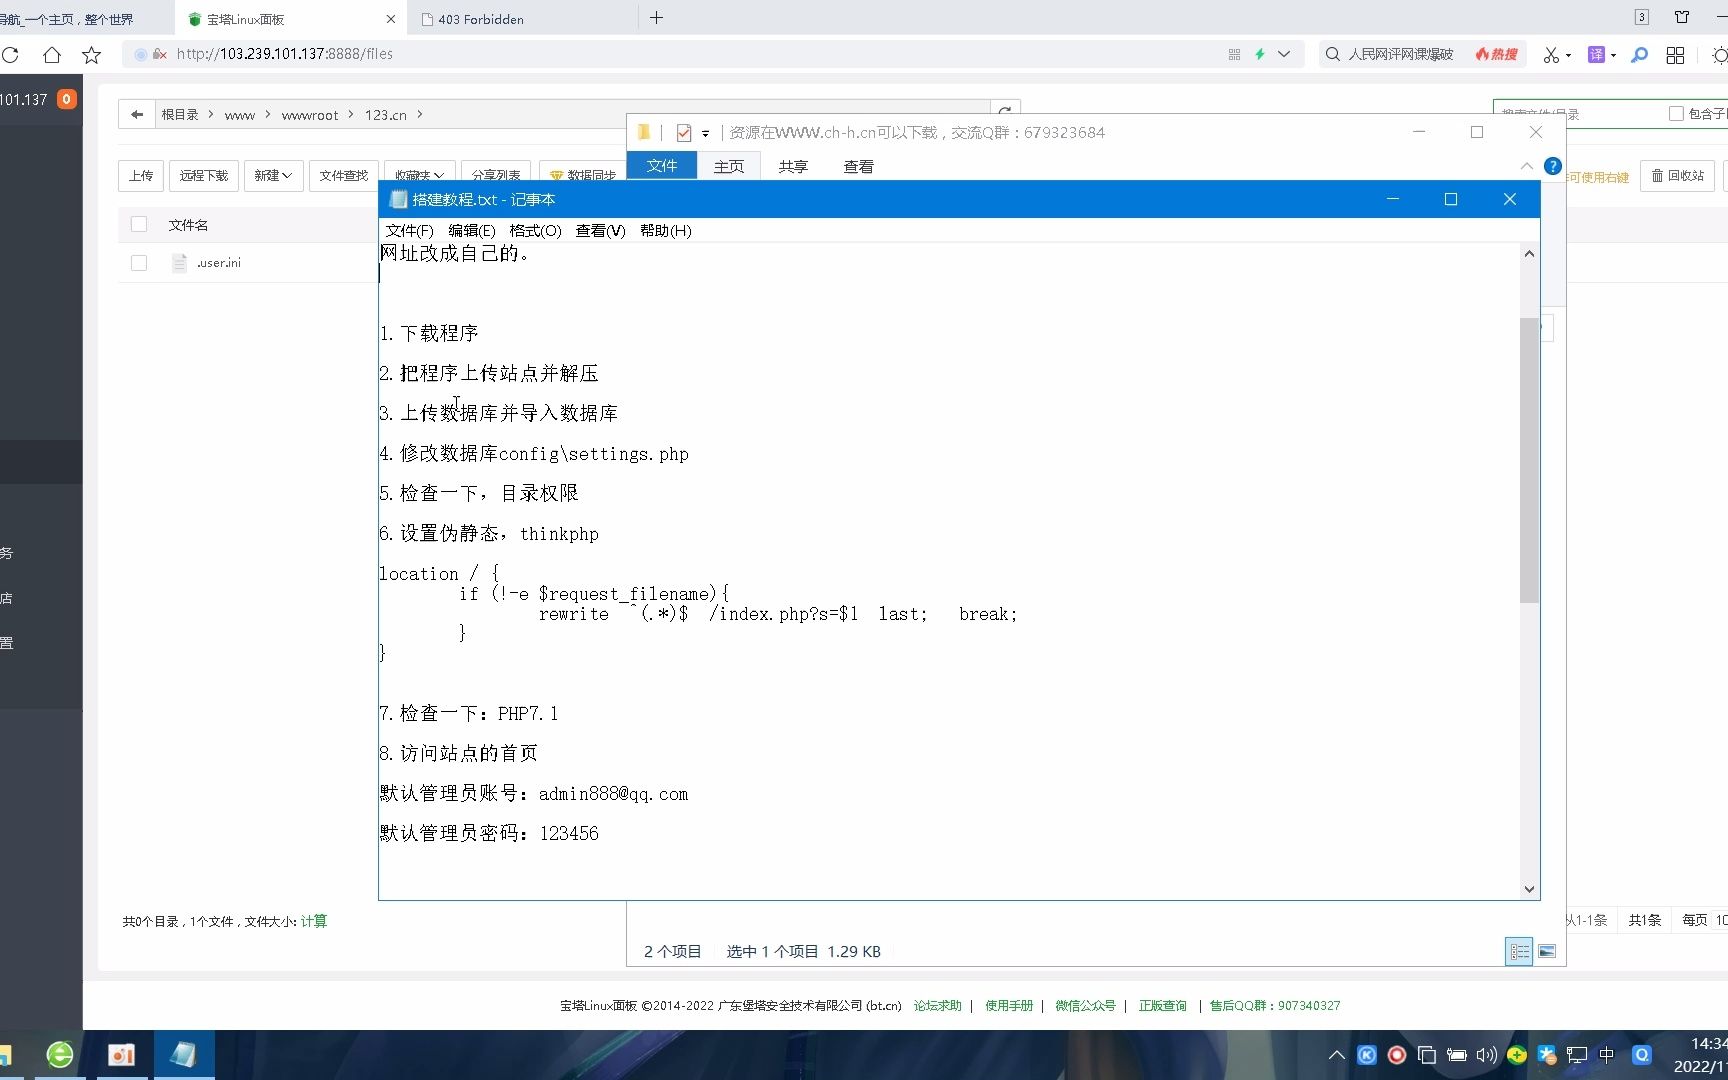Open the address bar dropdown chevron

[1284, 54]
